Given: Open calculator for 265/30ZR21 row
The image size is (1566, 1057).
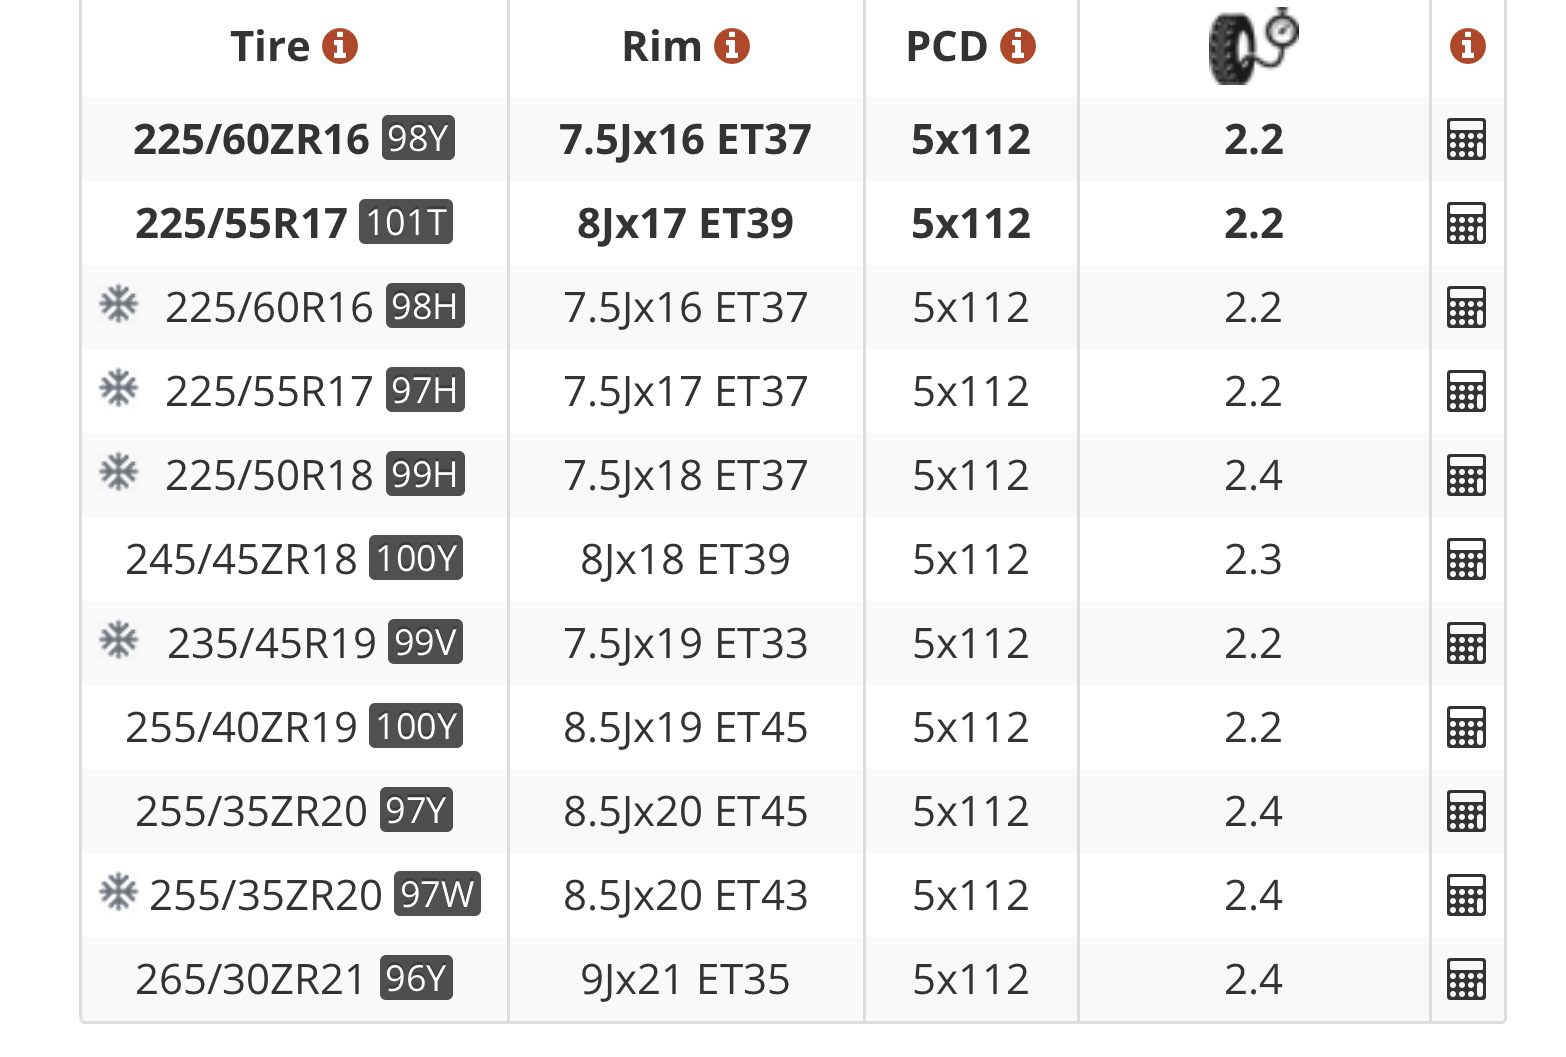Looking at the screenshot, I should (1466, 979).
